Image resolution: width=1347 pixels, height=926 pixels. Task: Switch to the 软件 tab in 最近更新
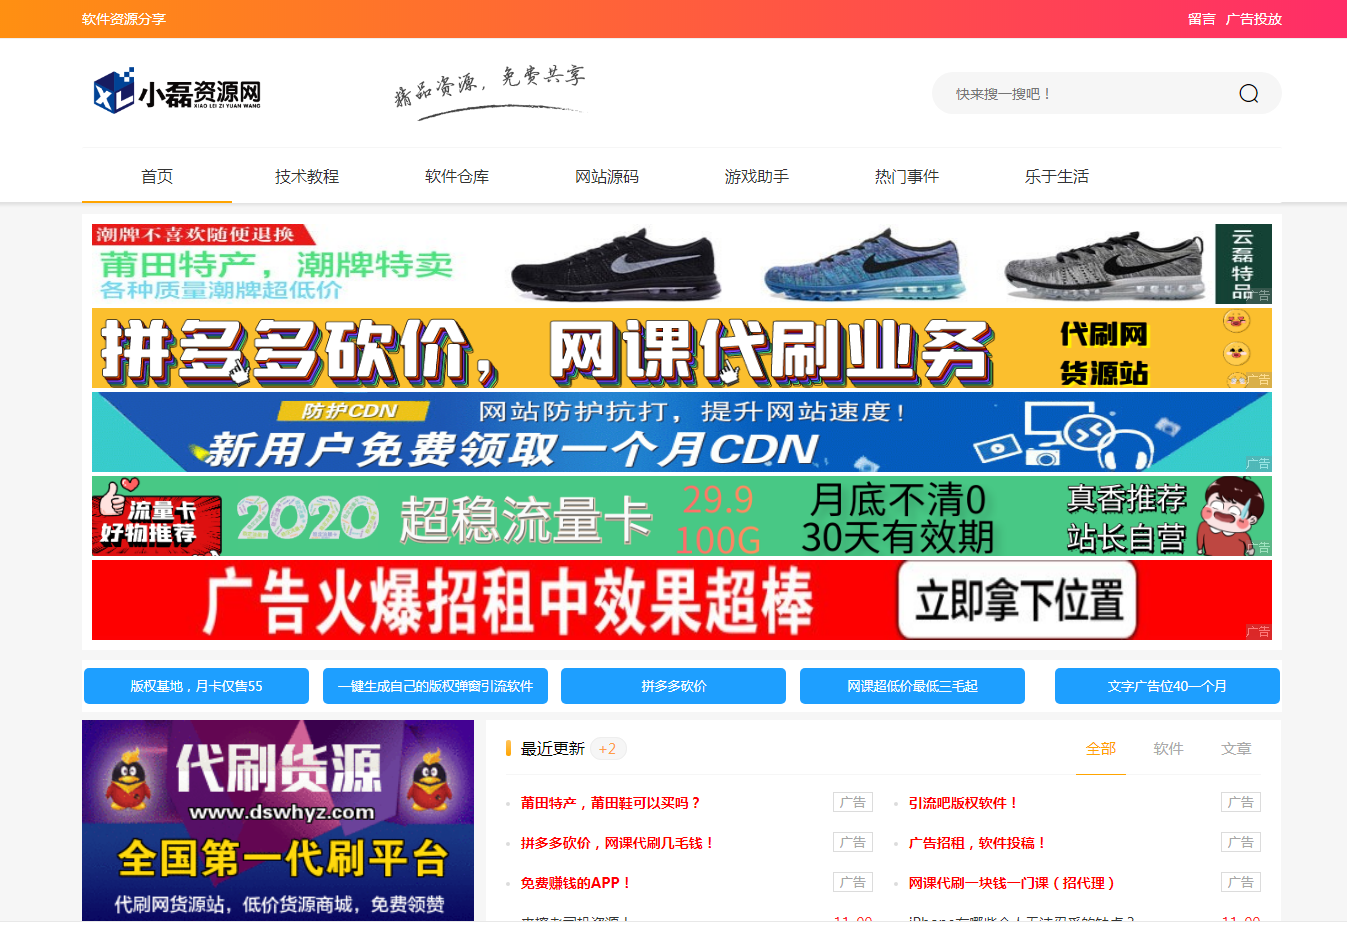(1168, 749)
